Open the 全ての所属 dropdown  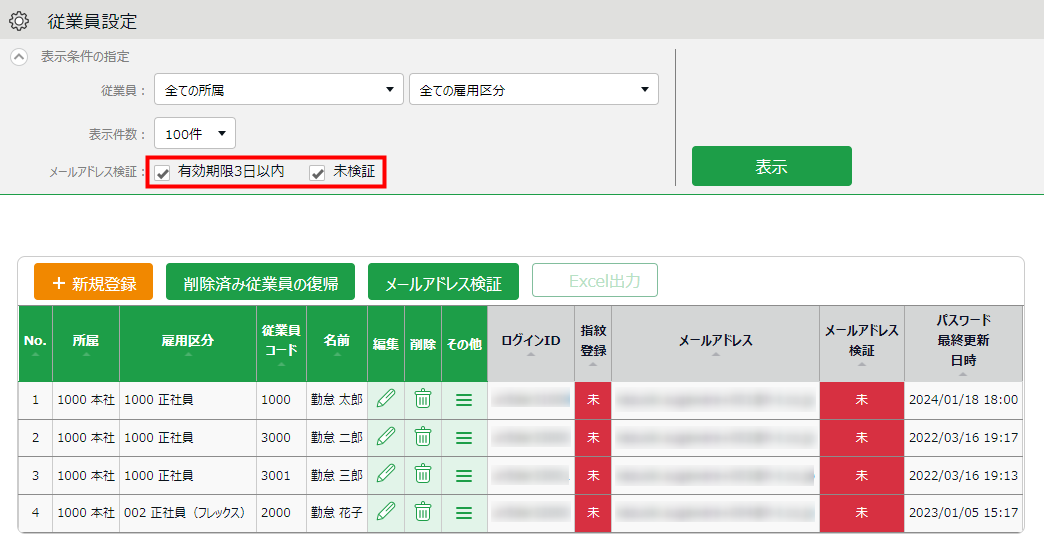279,89
